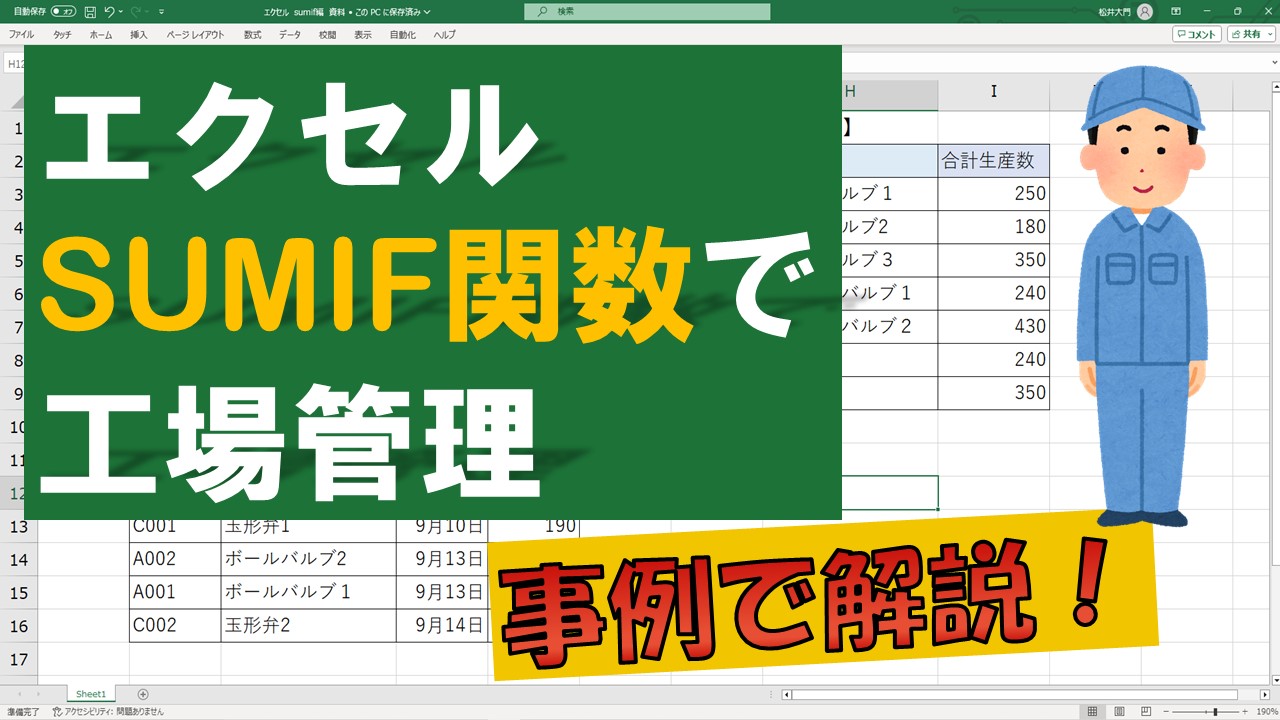Click the コメント comments button

(x=1197, y=34)
